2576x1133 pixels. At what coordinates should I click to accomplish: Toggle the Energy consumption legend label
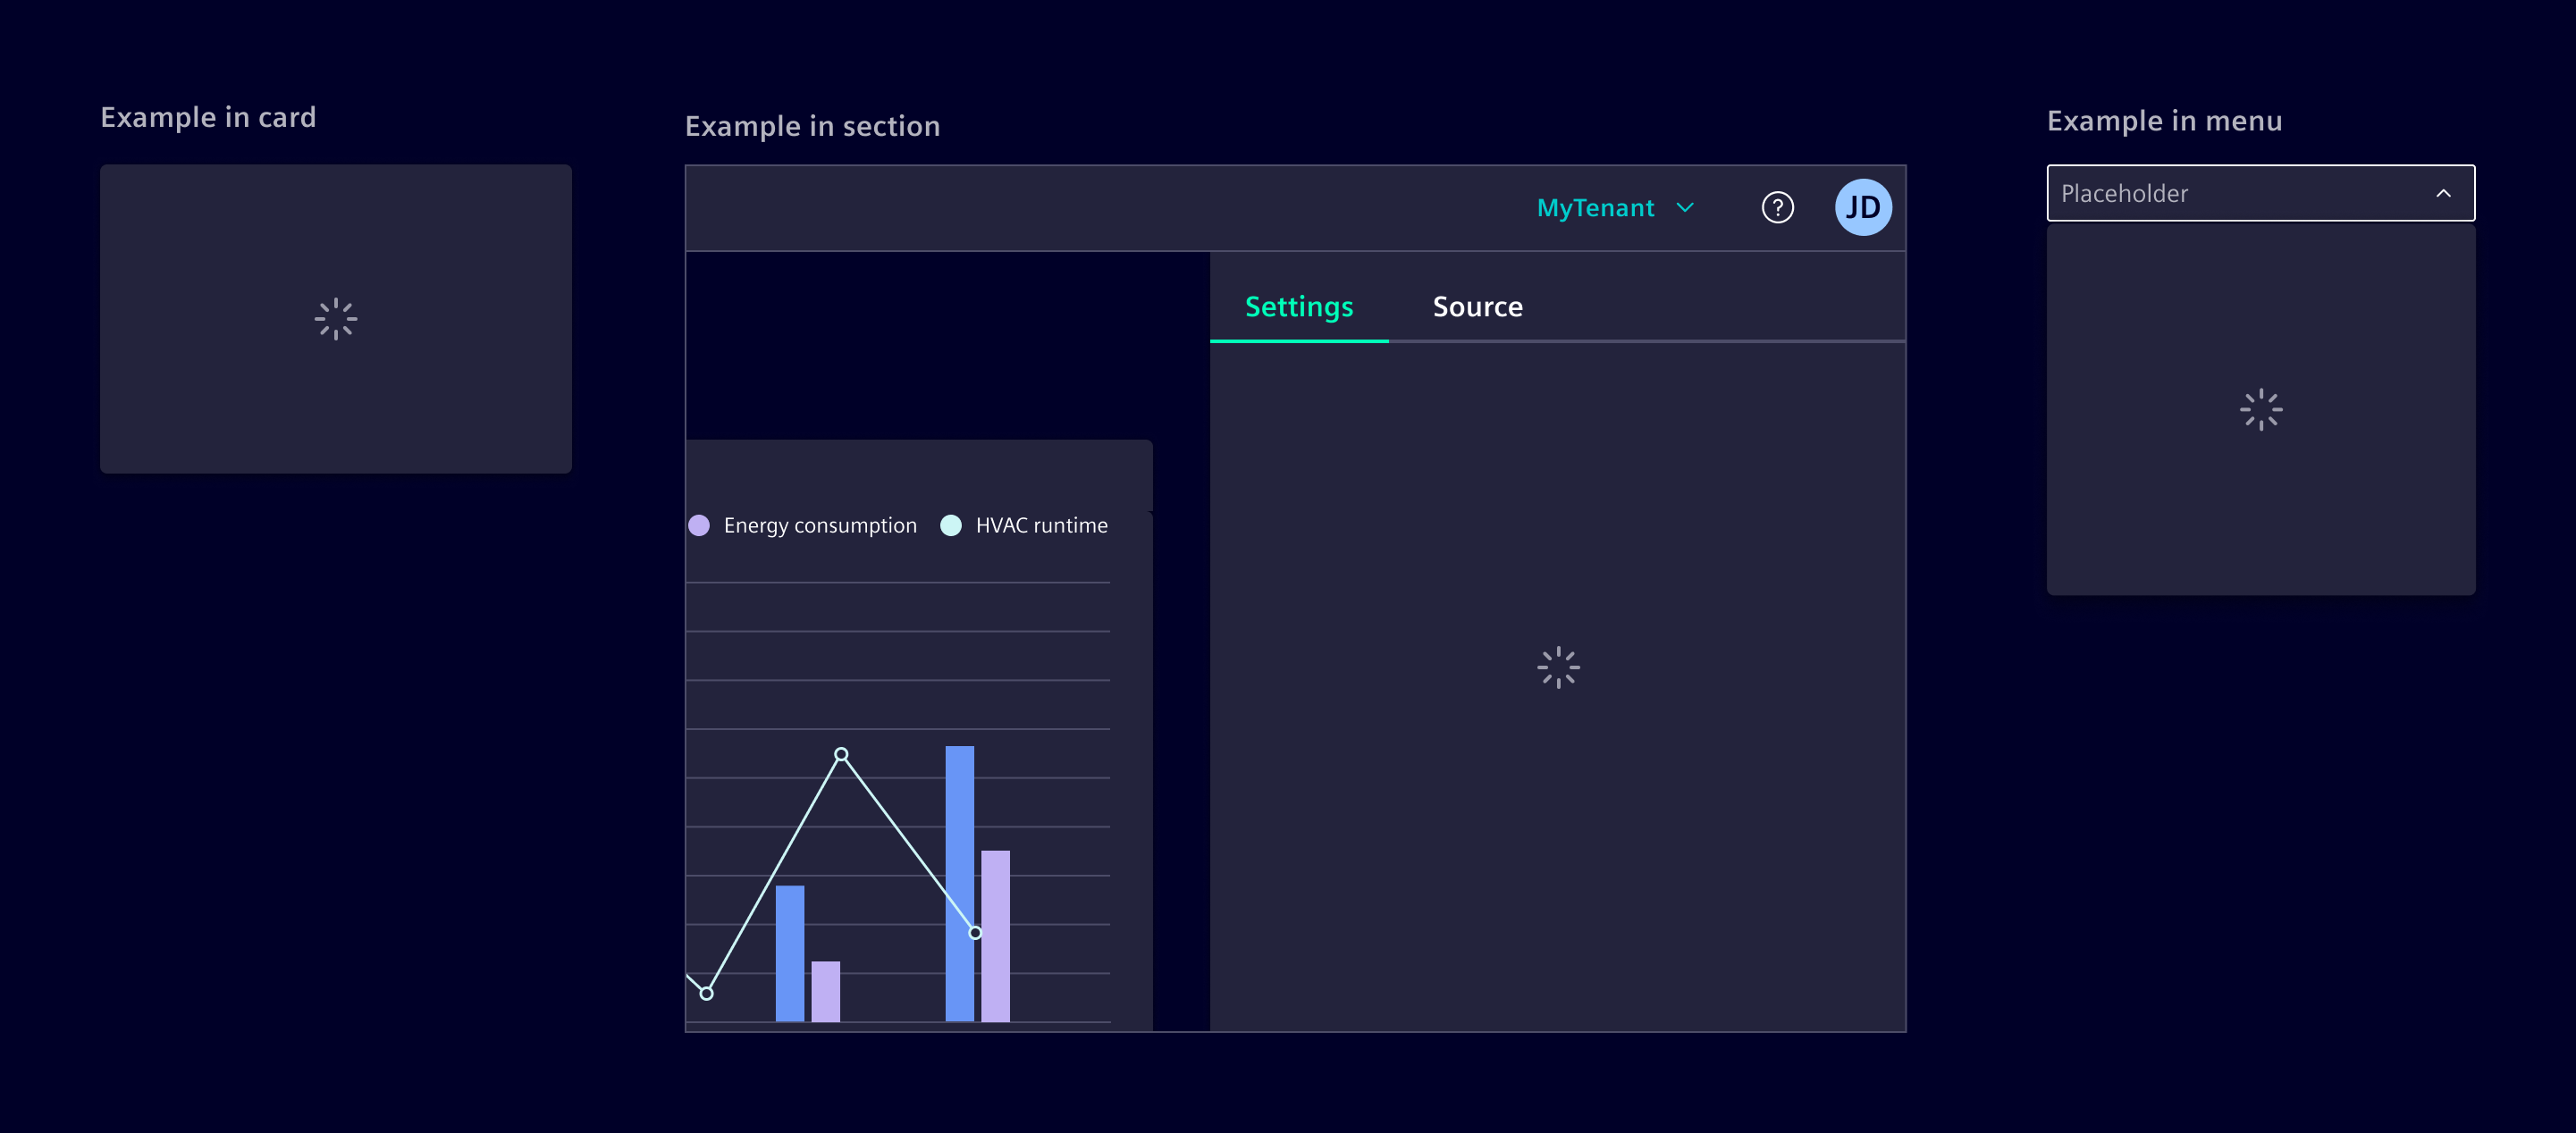(819, 525)
